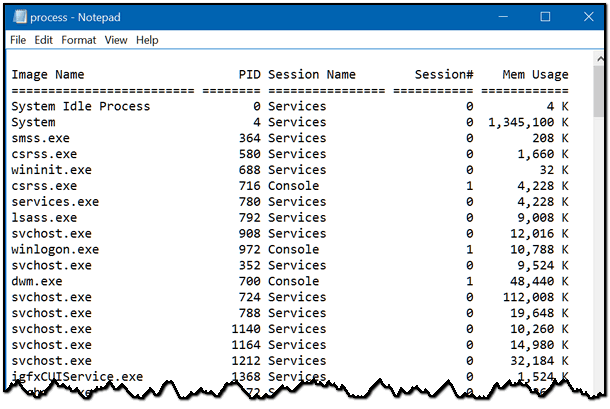Click the "smss.exe" process name
610x409 pixels.
[x=40, y=138]
